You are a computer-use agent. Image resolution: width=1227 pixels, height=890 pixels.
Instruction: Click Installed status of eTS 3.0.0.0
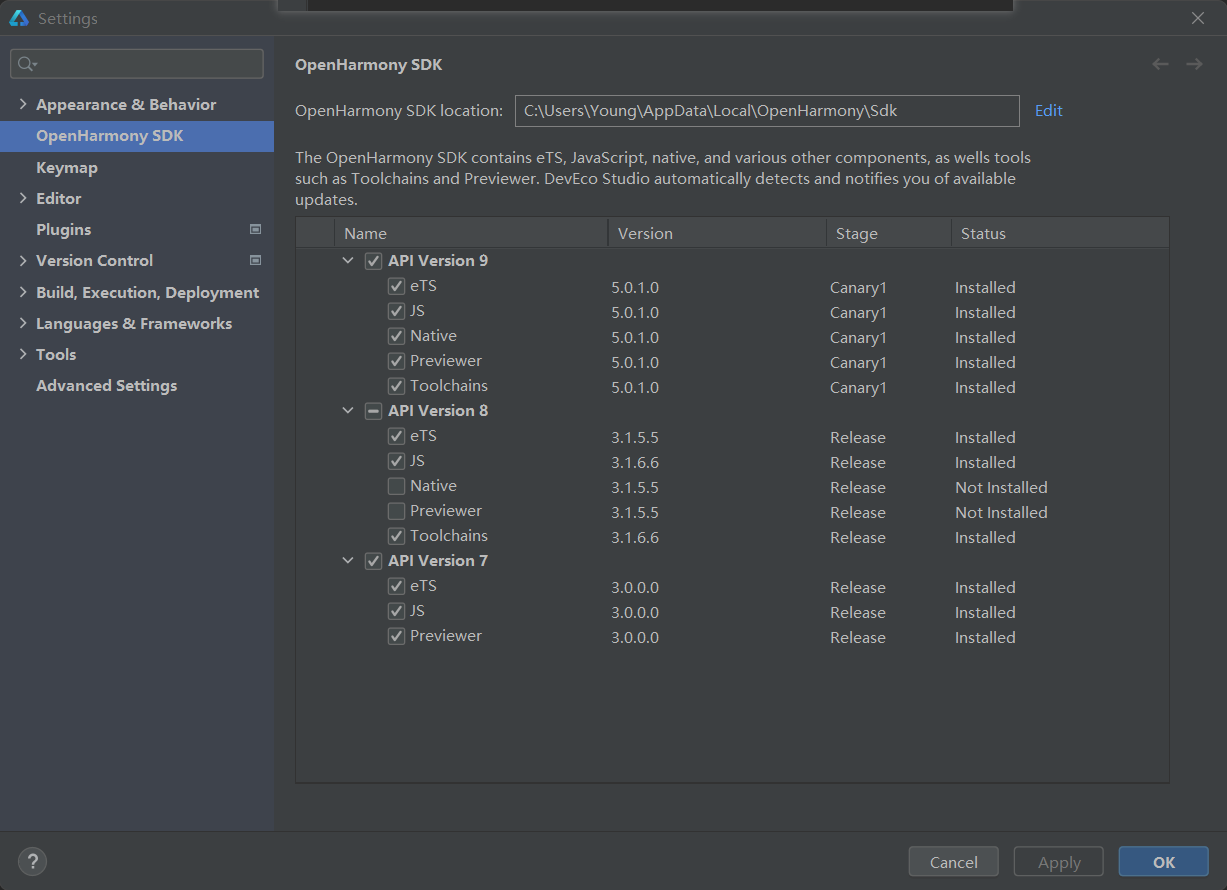pos(985,587)
